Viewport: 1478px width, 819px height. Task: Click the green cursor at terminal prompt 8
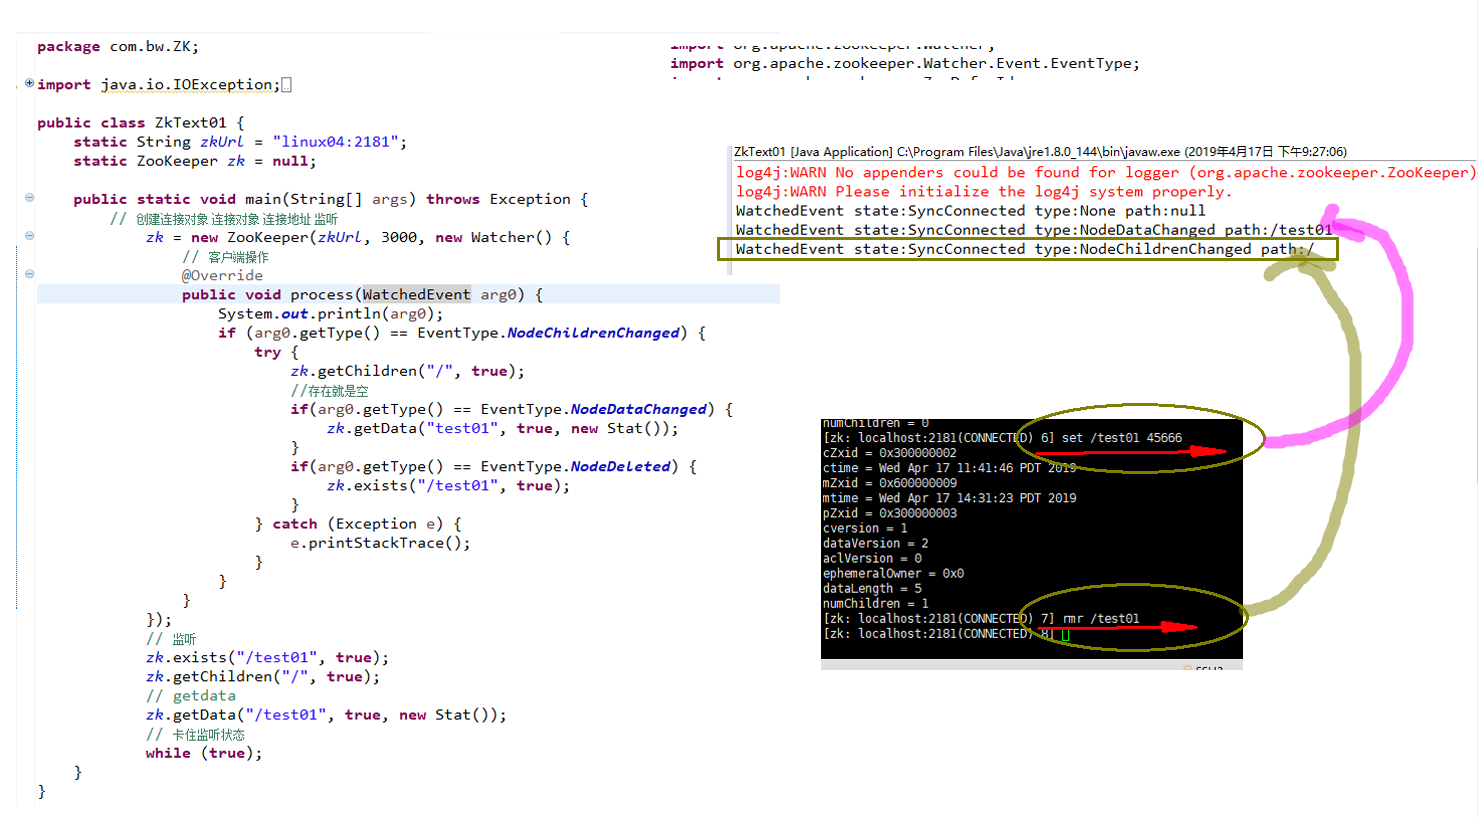pos(1066,634)
